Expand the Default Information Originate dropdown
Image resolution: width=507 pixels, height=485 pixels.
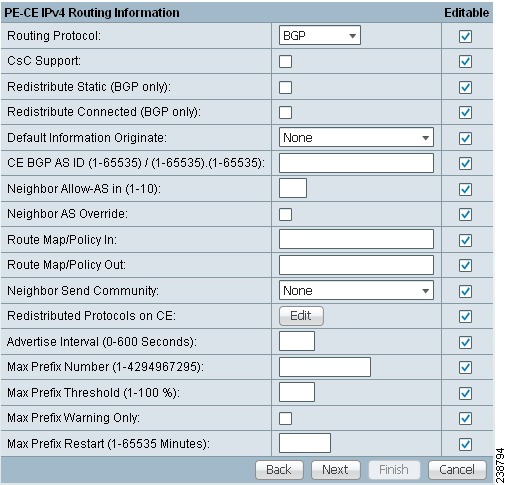356,137
